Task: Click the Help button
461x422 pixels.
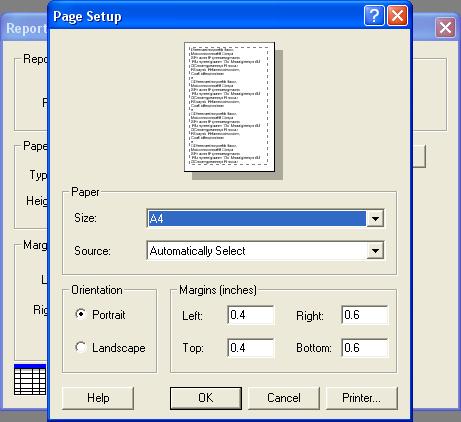Action: [98, 398]
